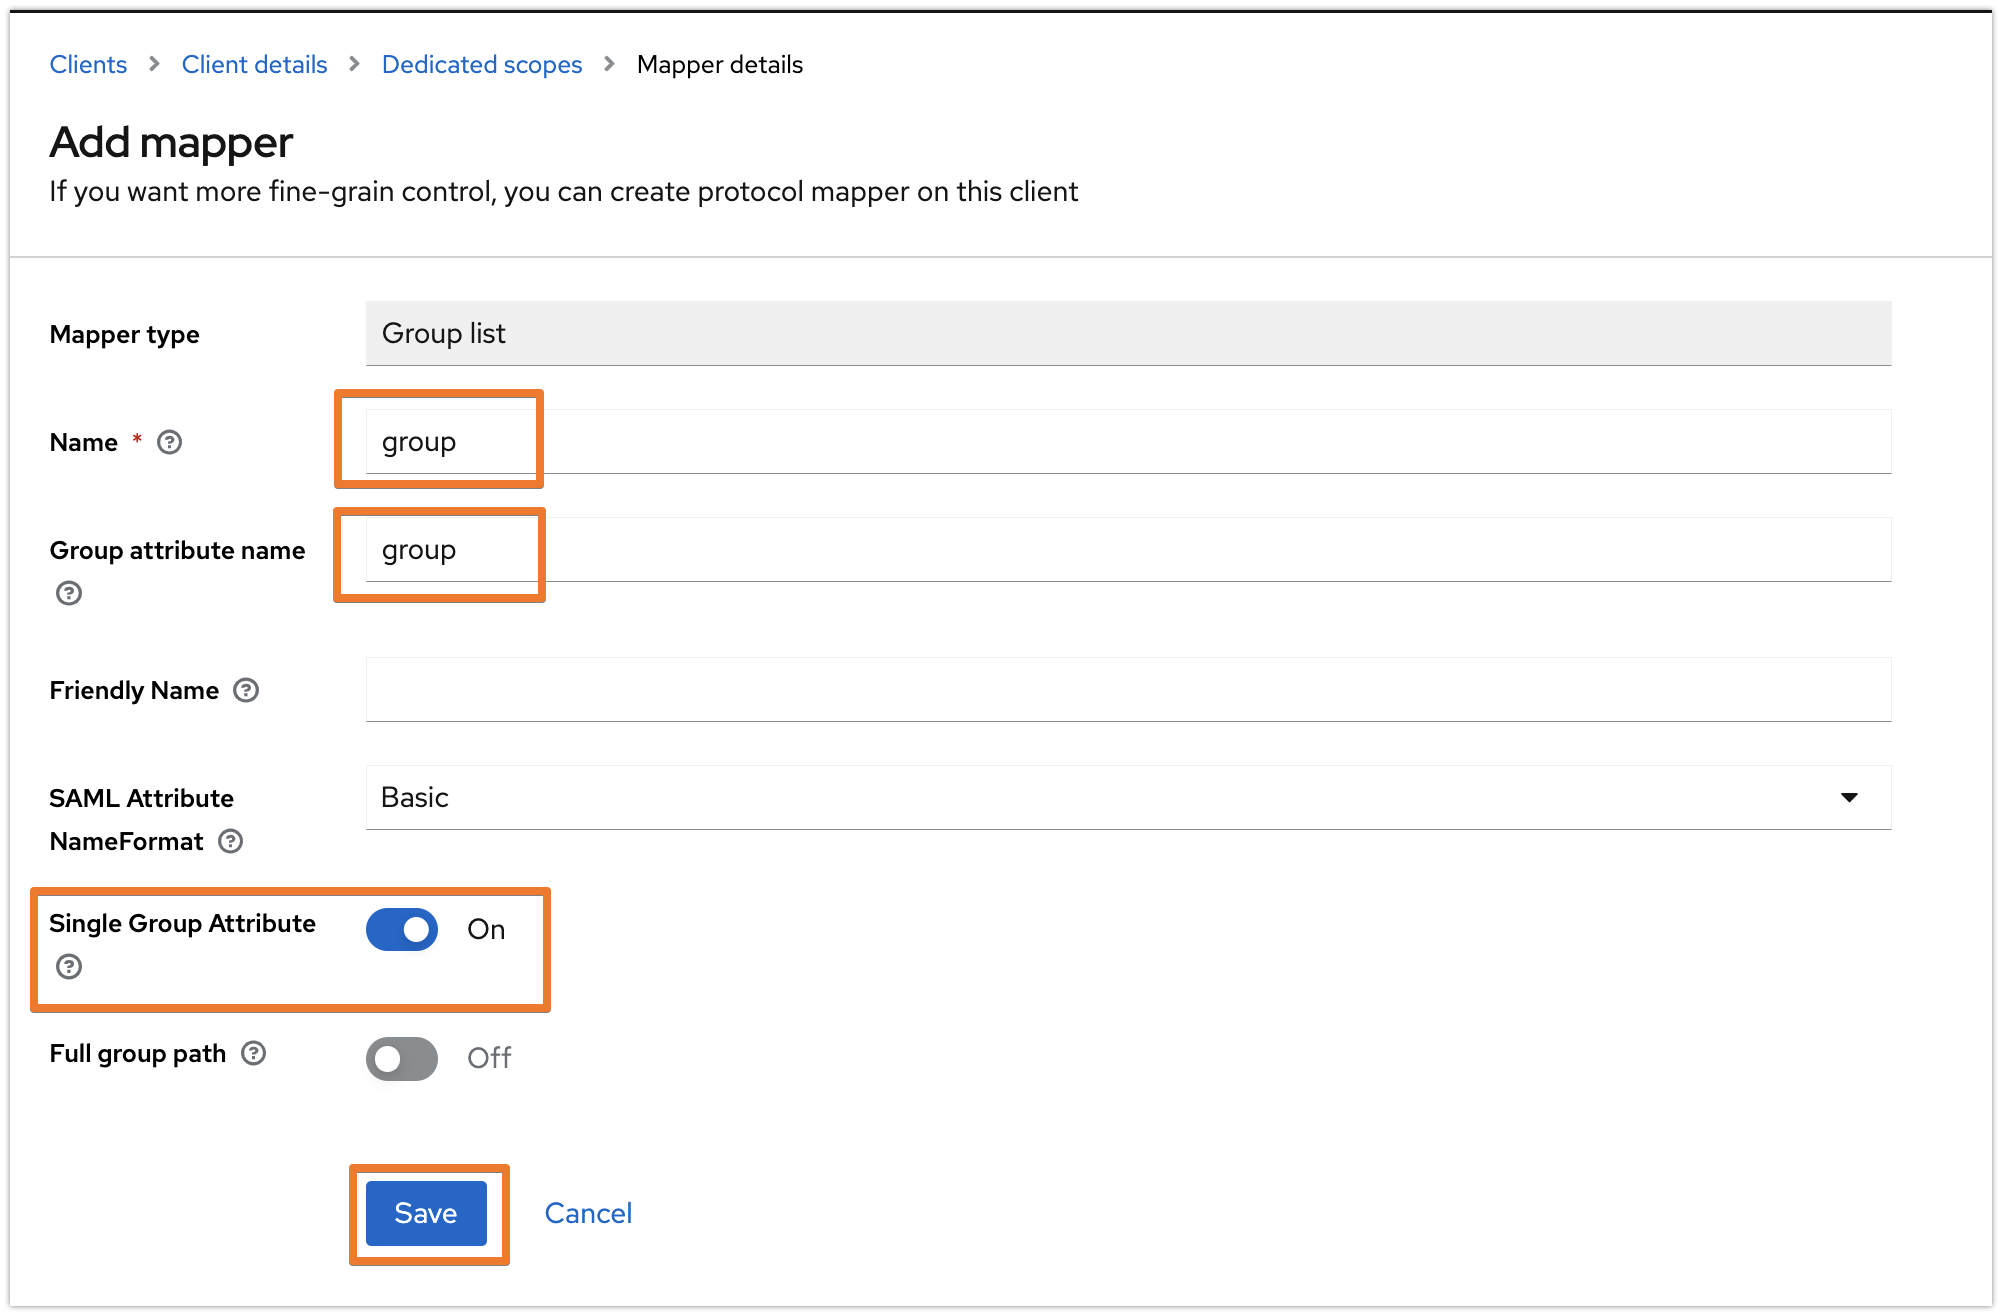The height and width of the screenshot is (1316, 2002).
Task: Click into the Name text field
Action: pyautogui.click(x=1128, y=442)
